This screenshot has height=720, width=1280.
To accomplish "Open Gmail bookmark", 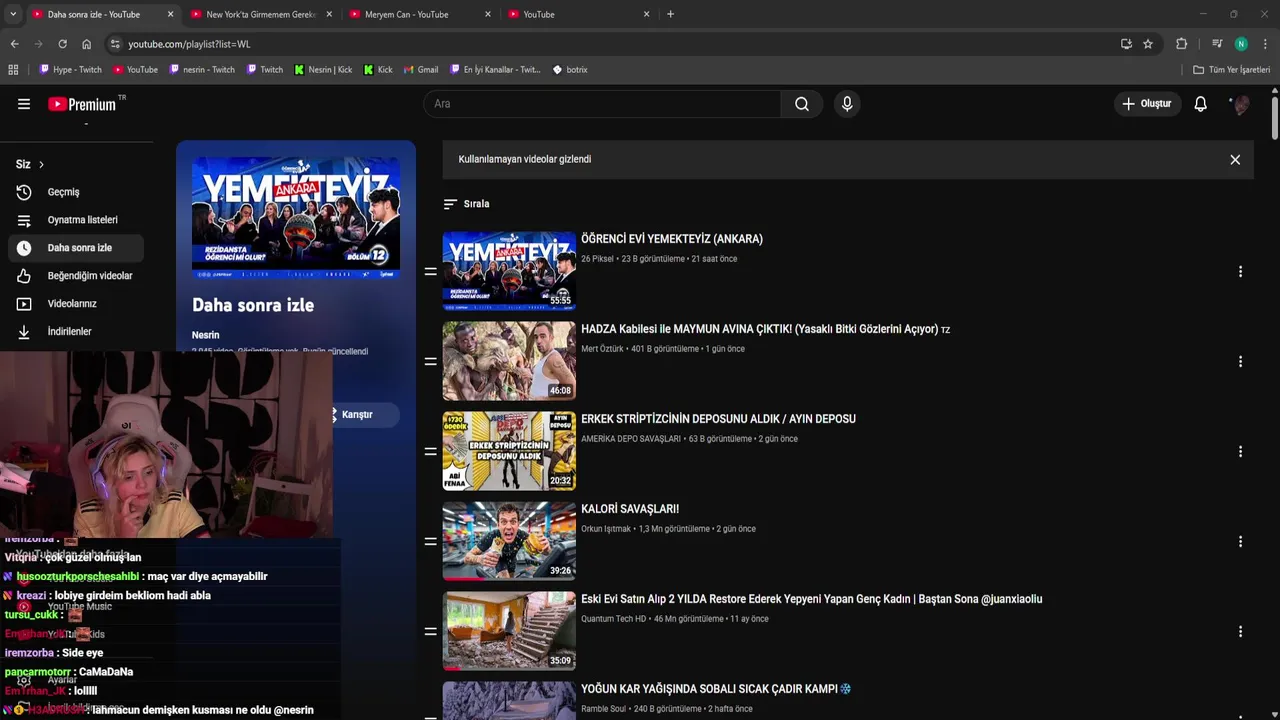I will pyautogui.click(x=421, y=70).
